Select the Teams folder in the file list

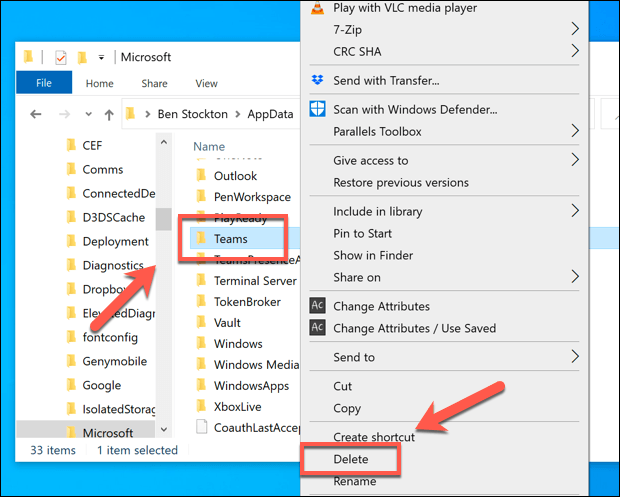point(231,239)
